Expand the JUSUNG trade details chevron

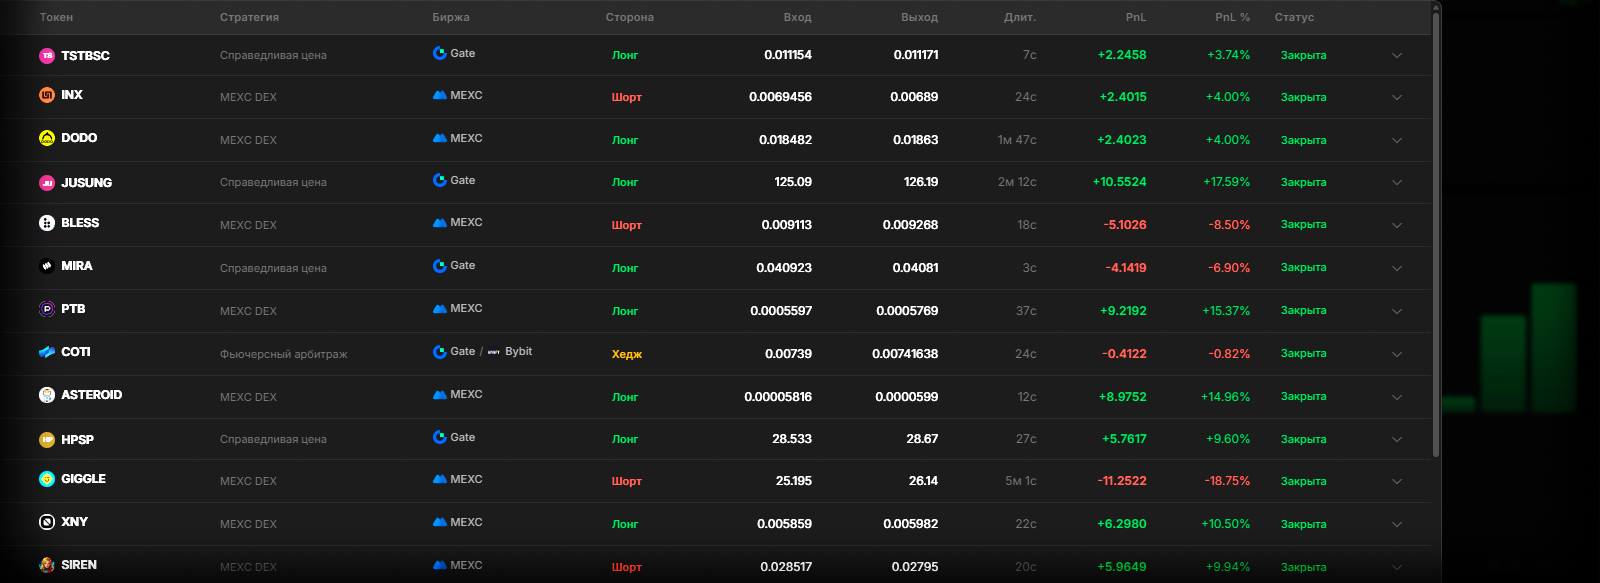1397,183
